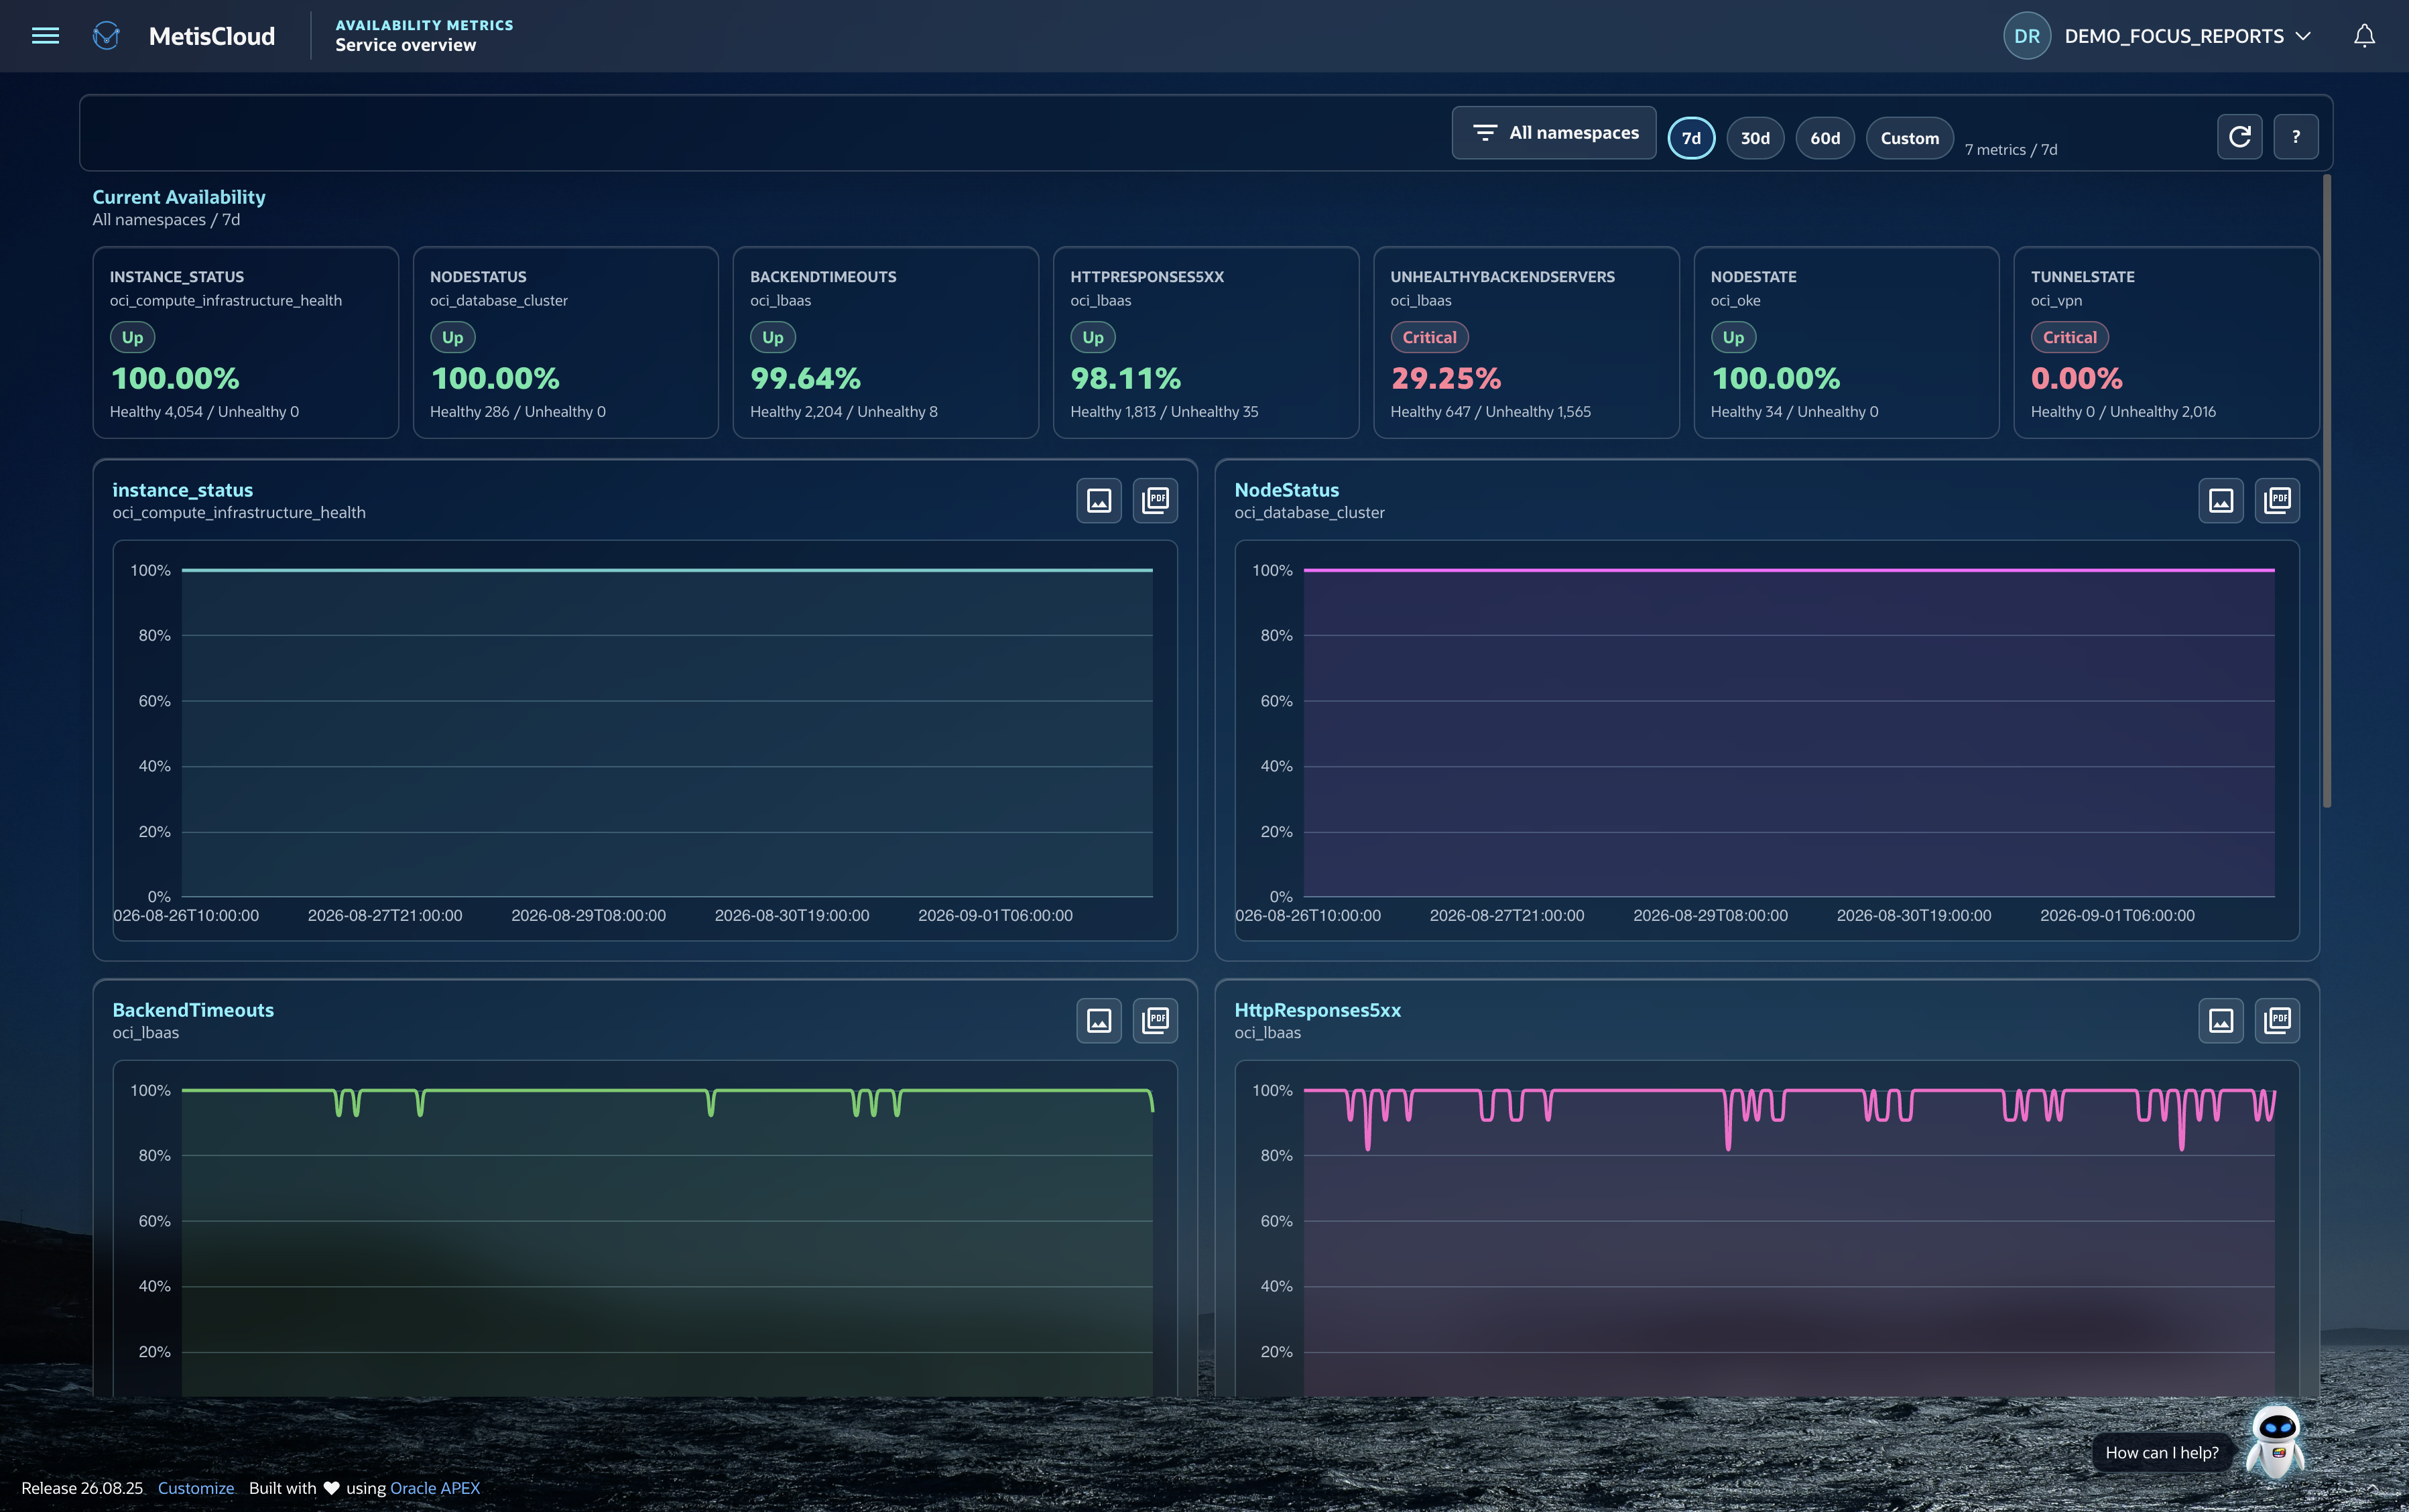Select the 7d time range
2409x1512 pixels.
pyautogui.click(x=1691, y=138)
